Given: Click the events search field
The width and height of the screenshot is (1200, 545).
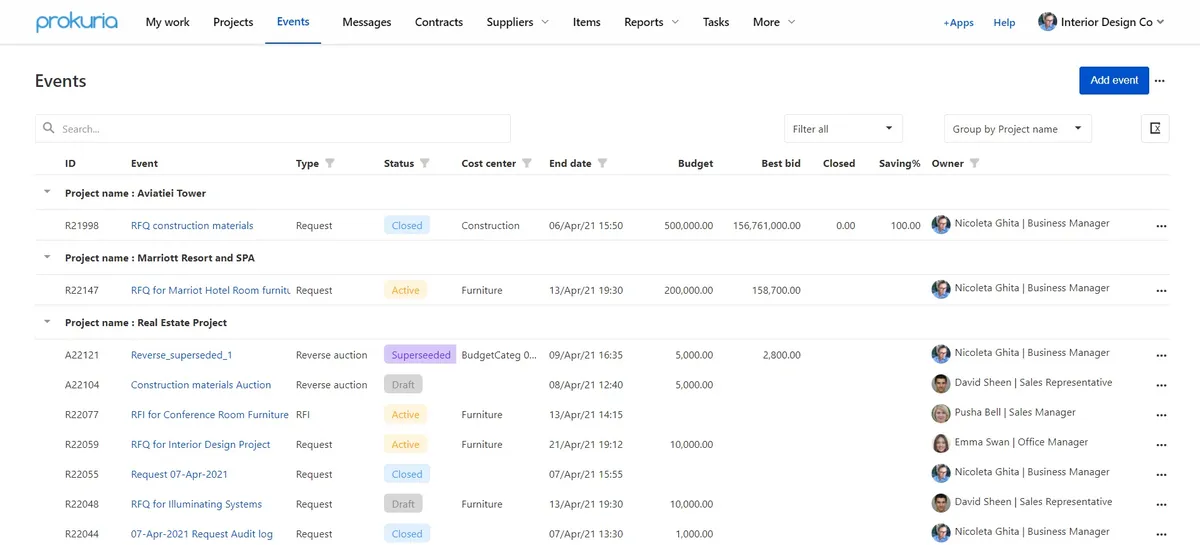Looking at the screenshot, I should (x=273, y=128).
